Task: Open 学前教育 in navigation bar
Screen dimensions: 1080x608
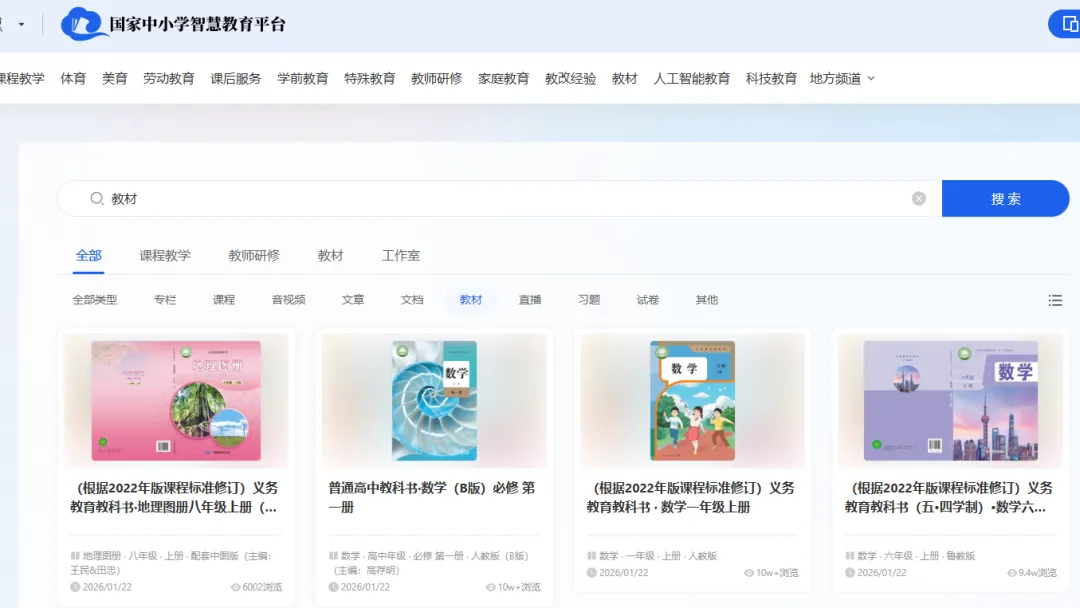Action: click(302, 78)
